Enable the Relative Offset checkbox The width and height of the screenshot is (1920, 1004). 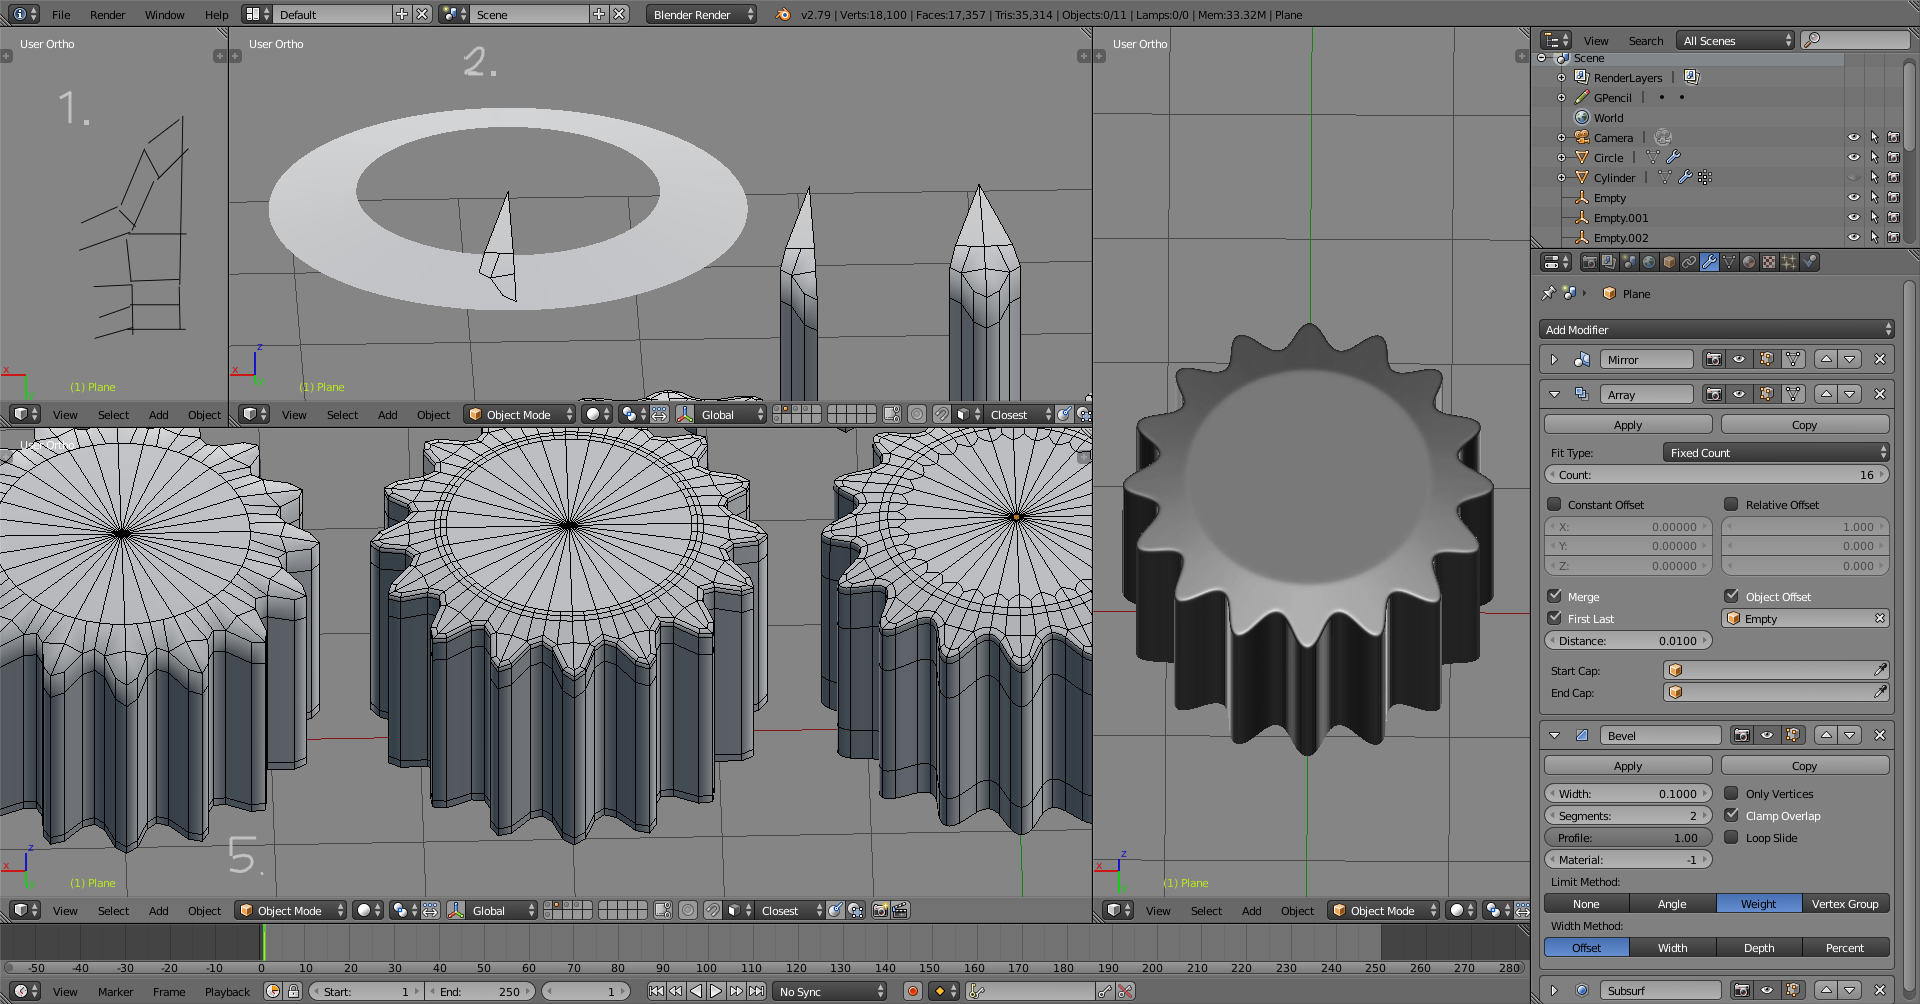pos(1731,504)
